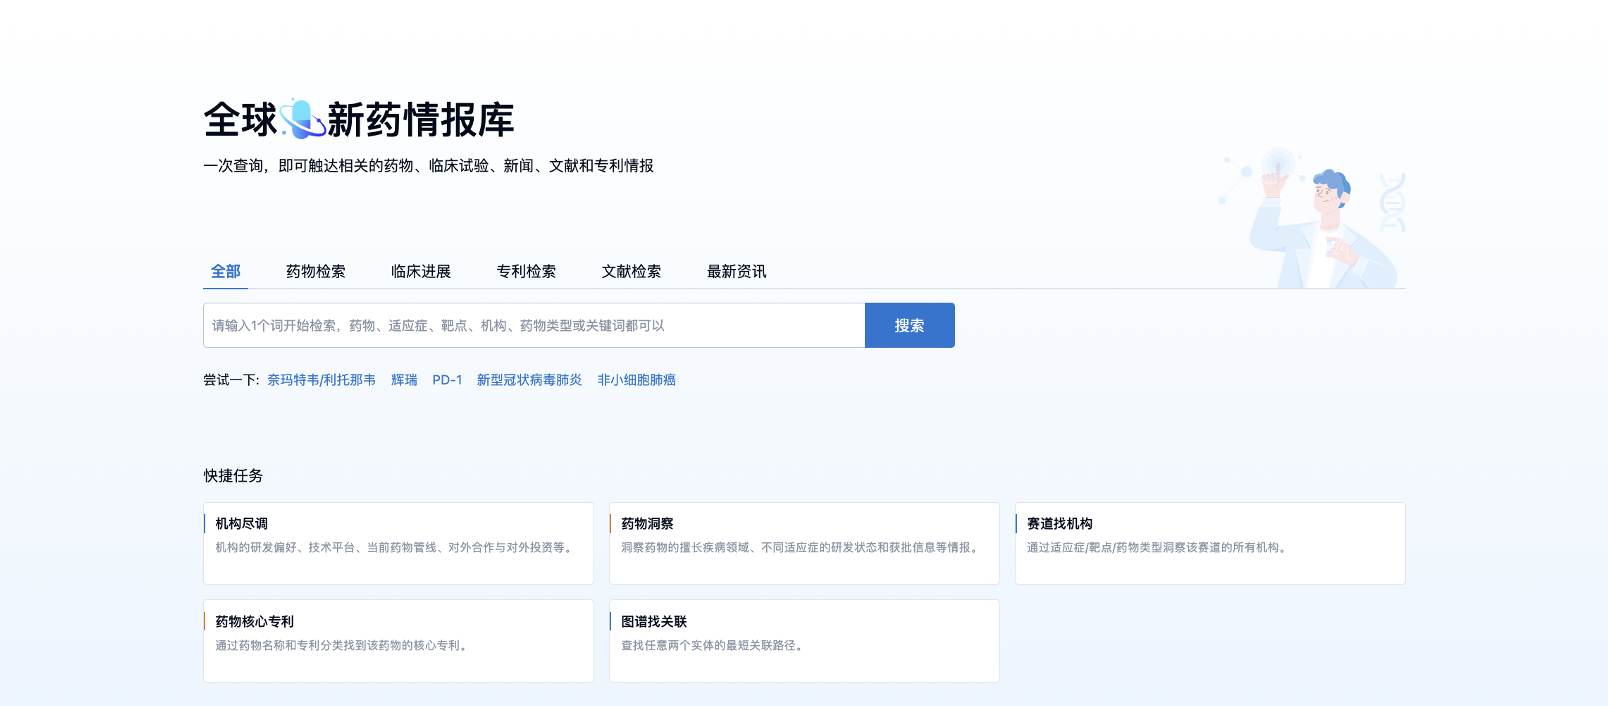
Task: Go to the 最新资讯 tab
Action: click(x=736, y=271)
